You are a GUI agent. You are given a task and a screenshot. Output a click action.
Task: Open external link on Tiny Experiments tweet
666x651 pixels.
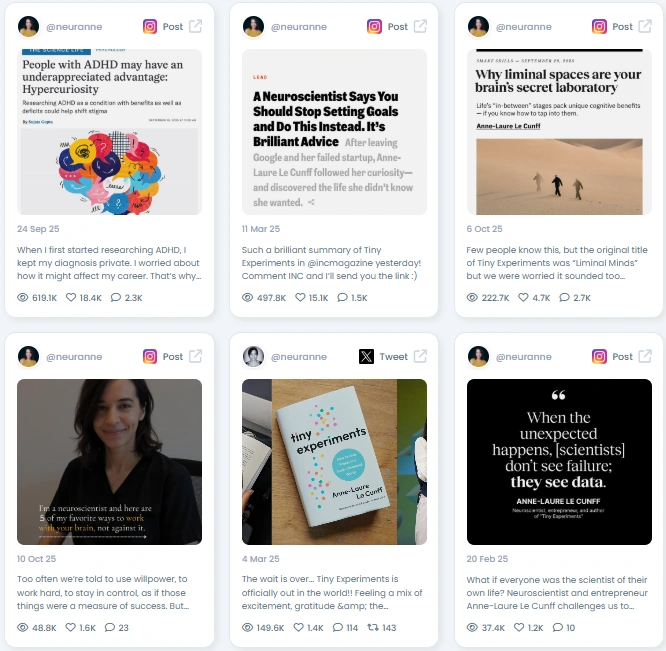click(x=420, y=356)
